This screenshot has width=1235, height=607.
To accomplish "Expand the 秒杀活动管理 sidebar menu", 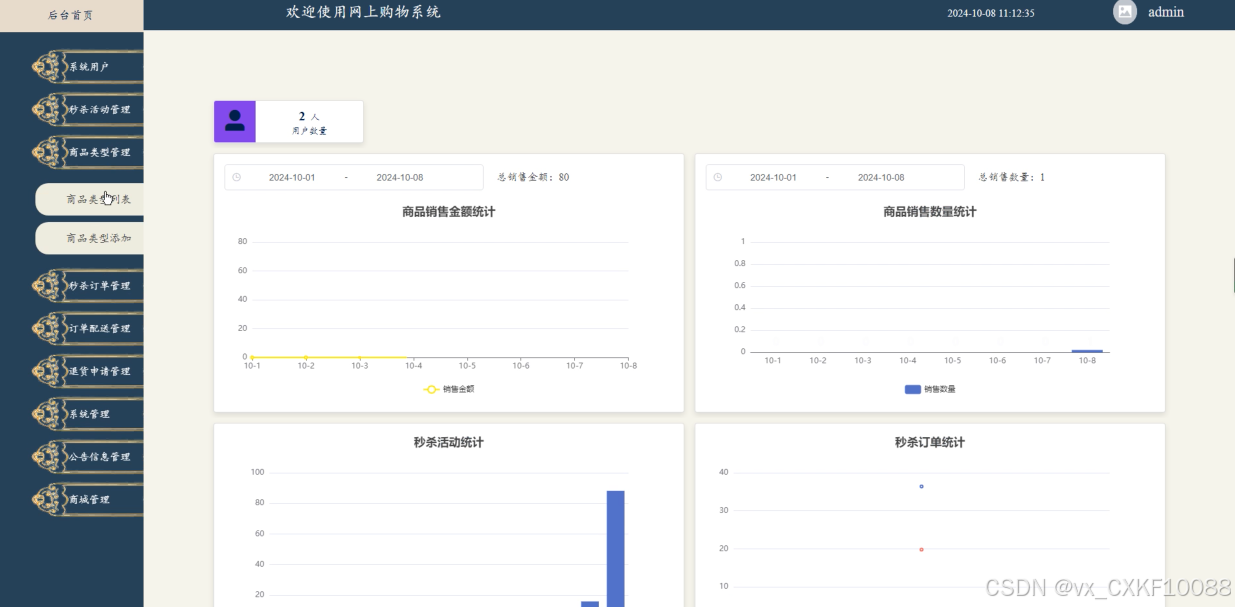I will click(x=88, y=110).
